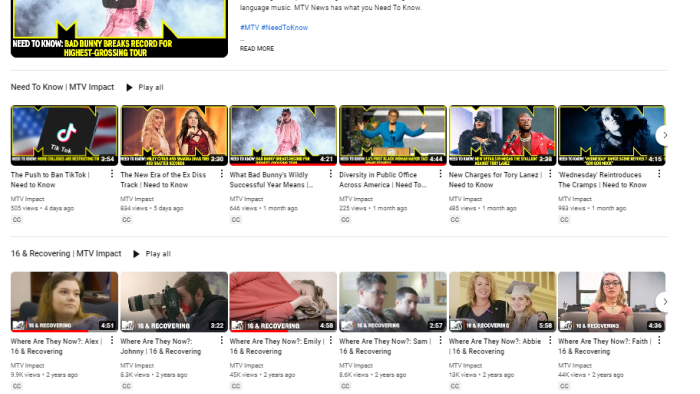Image resolution: width=700 pixels, height=394 pixels.
Task: Click READ MORE under video description
Action: [x=257, y=49]
